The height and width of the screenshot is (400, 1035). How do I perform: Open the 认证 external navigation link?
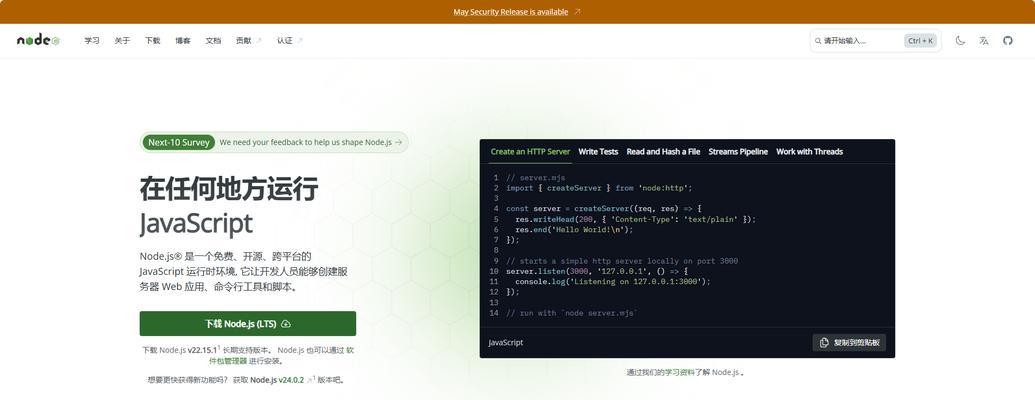point(289,41)
